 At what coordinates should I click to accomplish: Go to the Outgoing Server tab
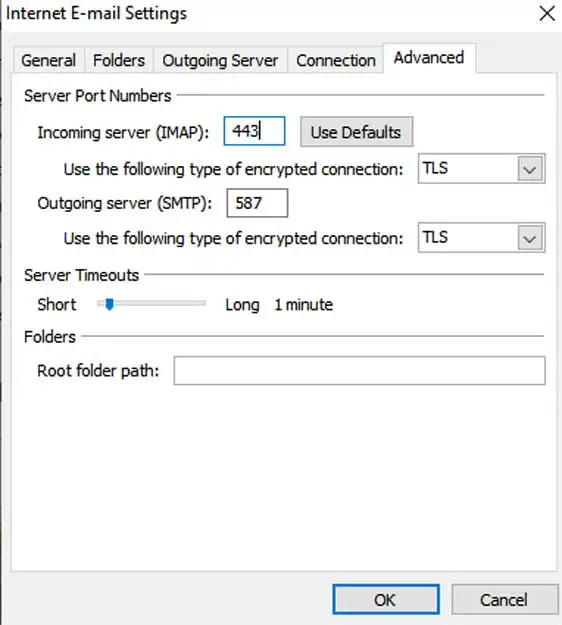pyautogui.click(x=220, y=61)
